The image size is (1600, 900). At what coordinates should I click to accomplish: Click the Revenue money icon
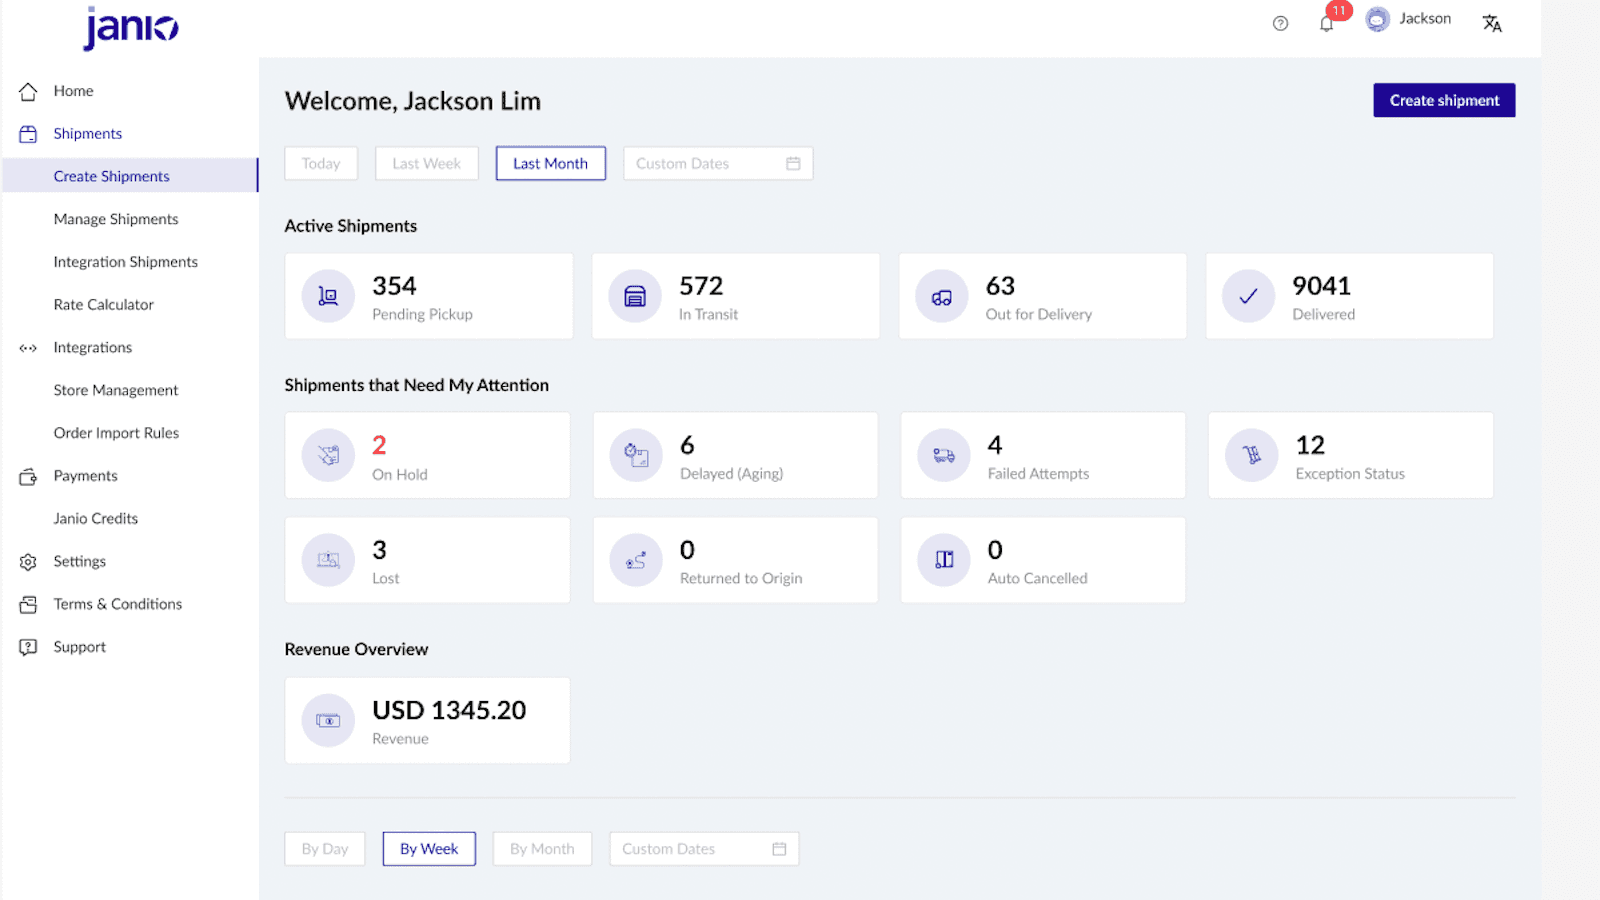[327, 720]
